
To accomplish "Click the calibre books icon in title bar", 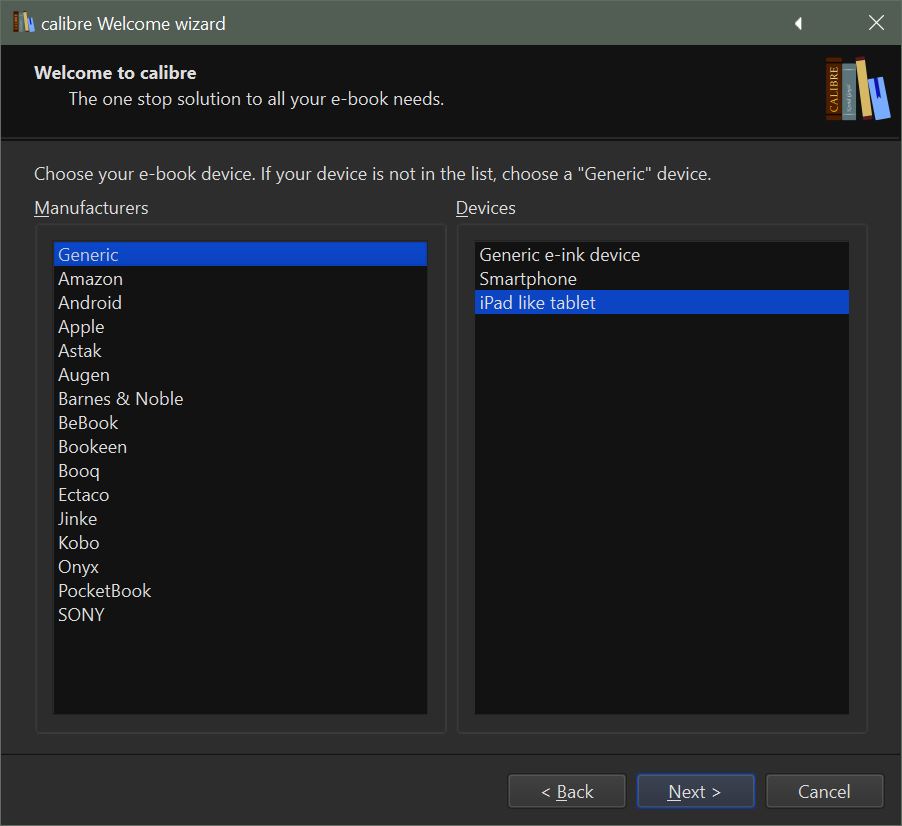I will click(x=24, y=22).
